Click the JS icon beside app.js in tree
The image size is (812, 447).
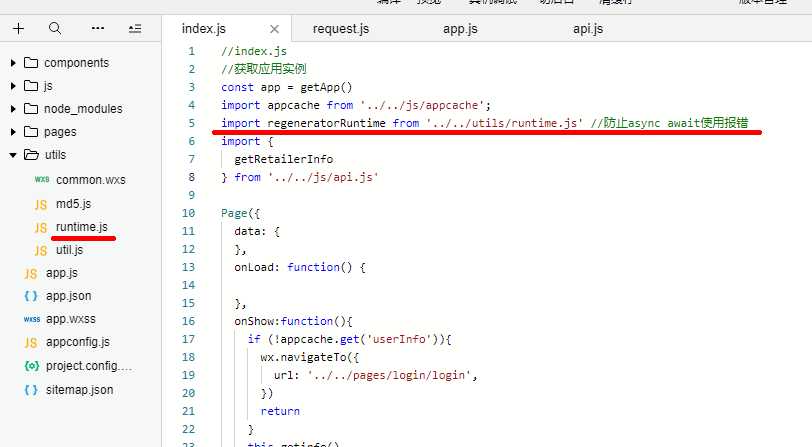31,273
